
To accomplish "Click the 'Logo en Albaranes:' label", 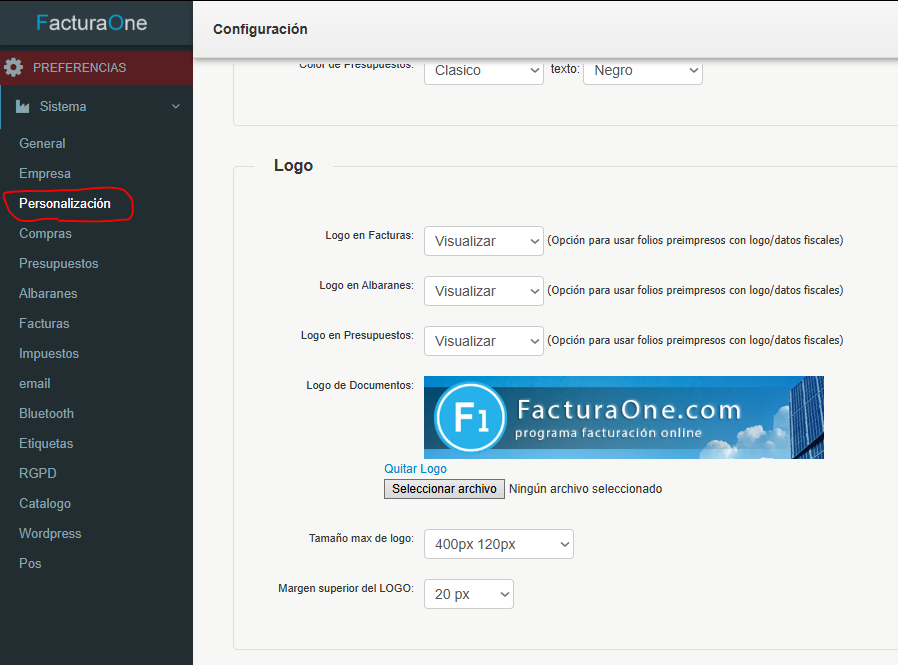I will point(367,285).
